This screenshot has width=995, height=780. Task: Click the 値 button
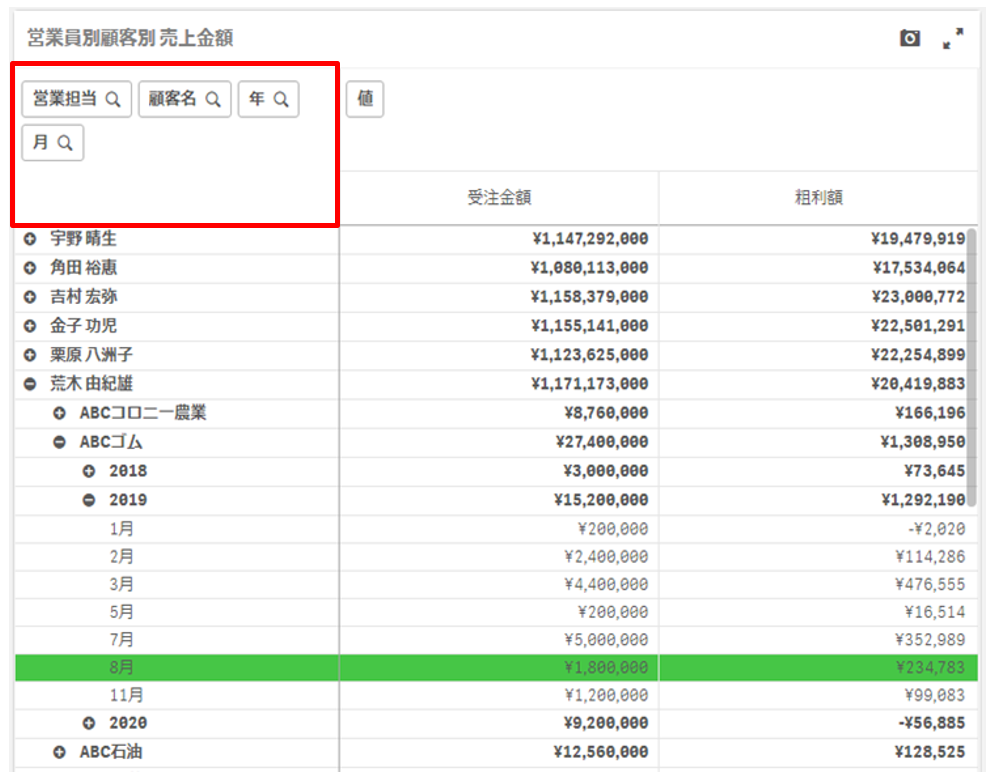tap(365, 100)
